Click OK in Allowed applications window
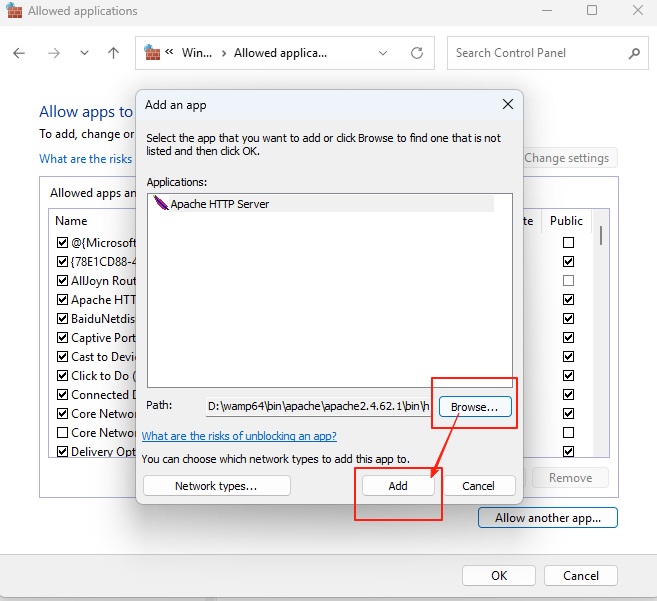 pos(499,576)
